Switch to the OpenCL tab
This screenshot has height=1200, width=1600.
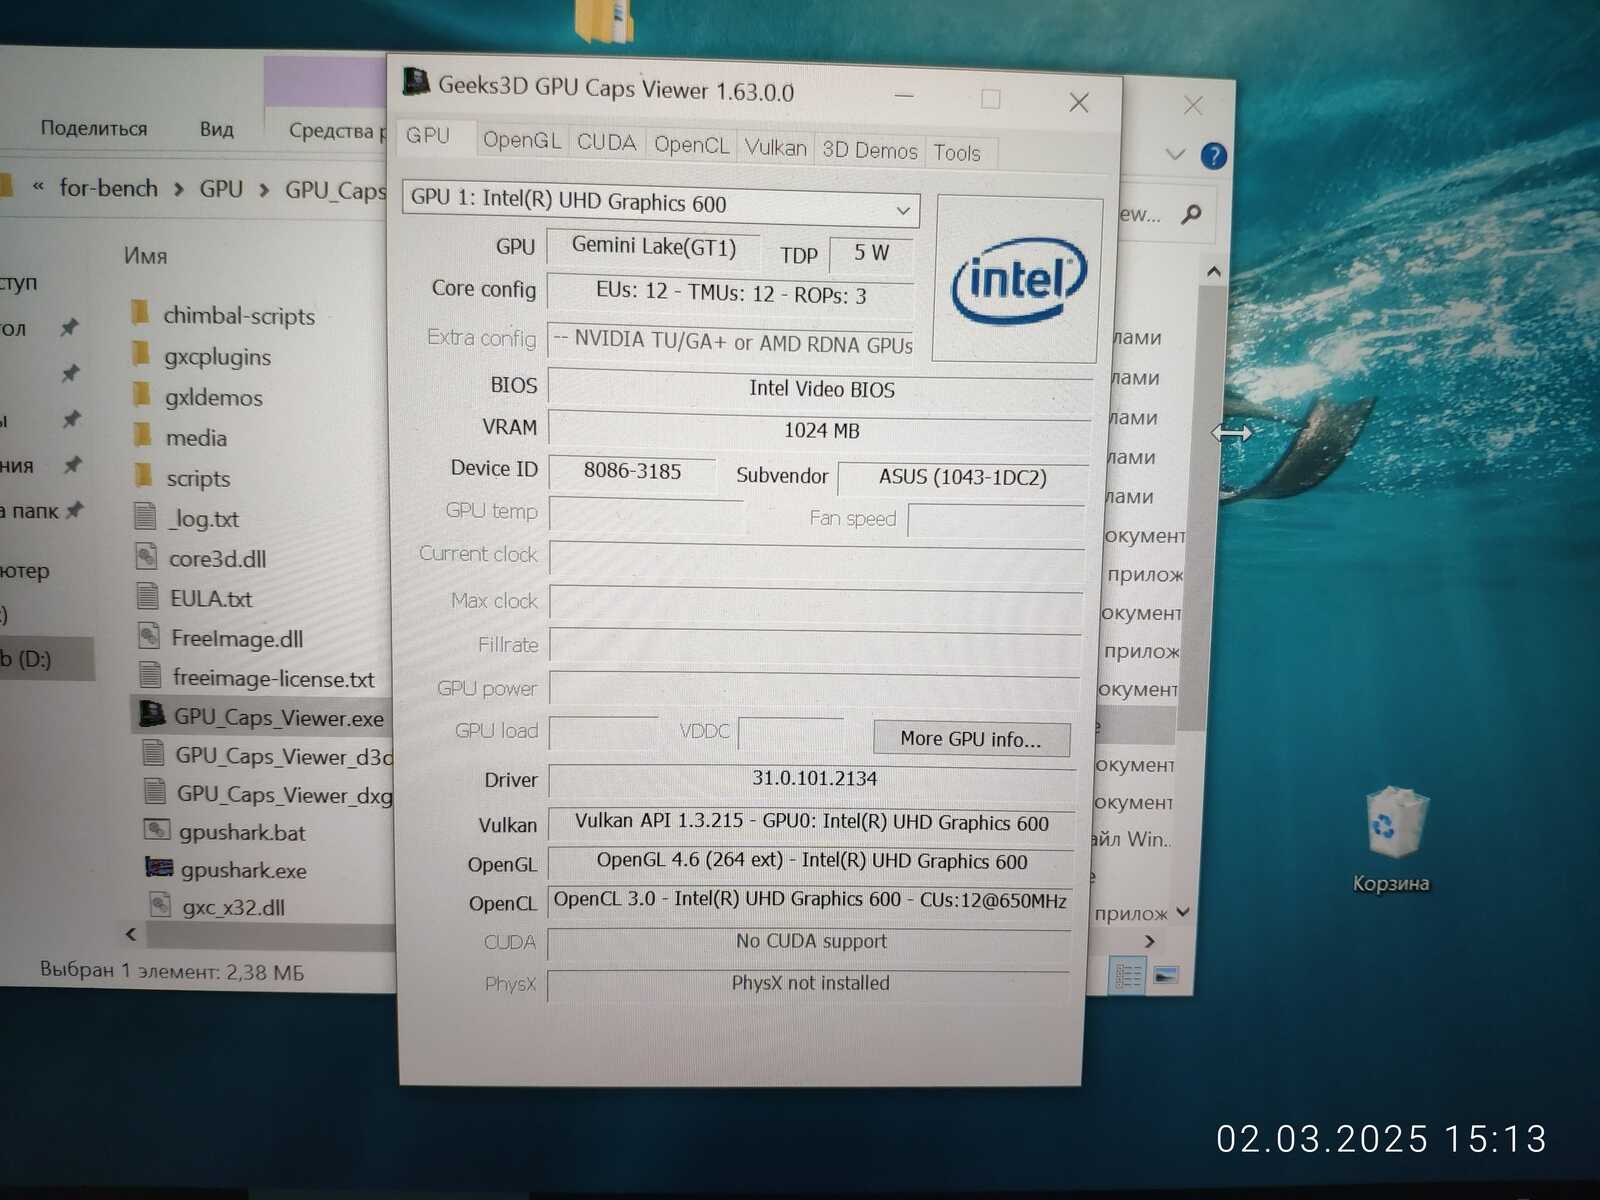coord(691,145)
